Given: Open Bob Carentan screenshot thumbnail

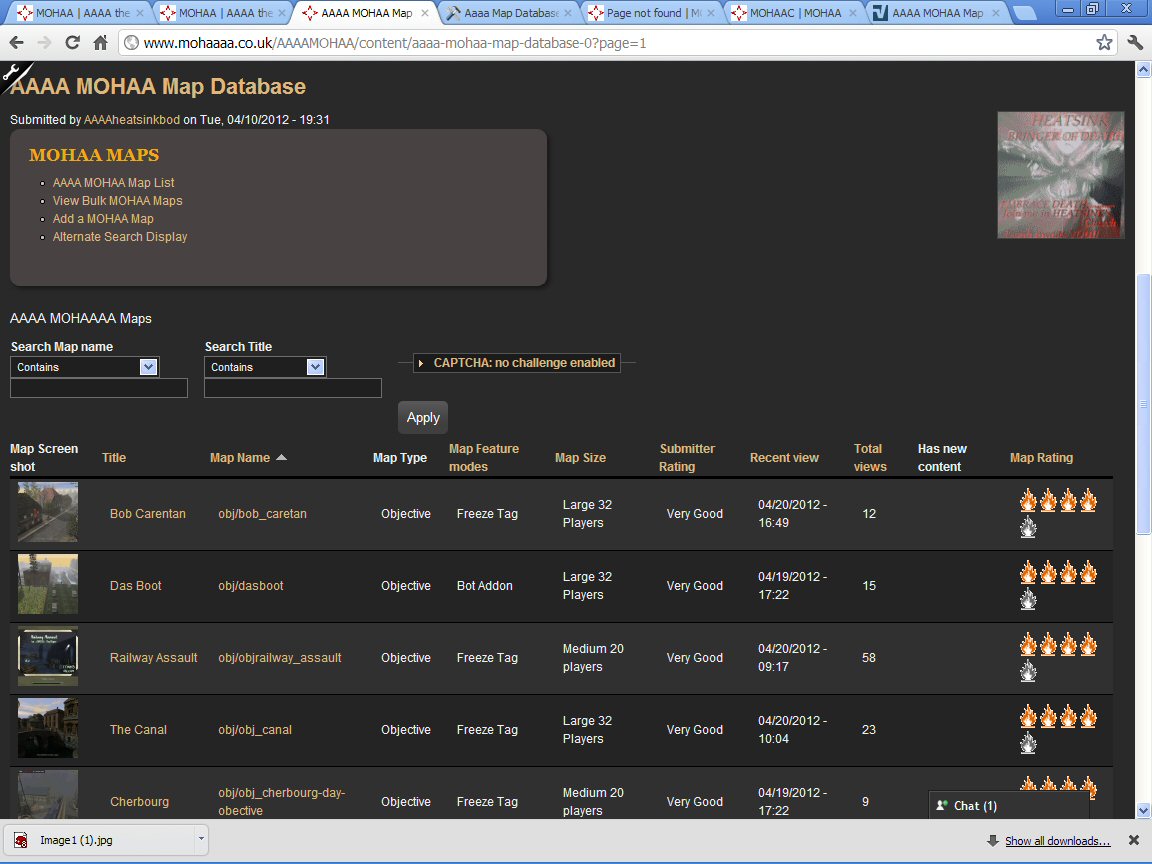Looking at the screenshot, I should pyautogui.click(x=48, y=512).
